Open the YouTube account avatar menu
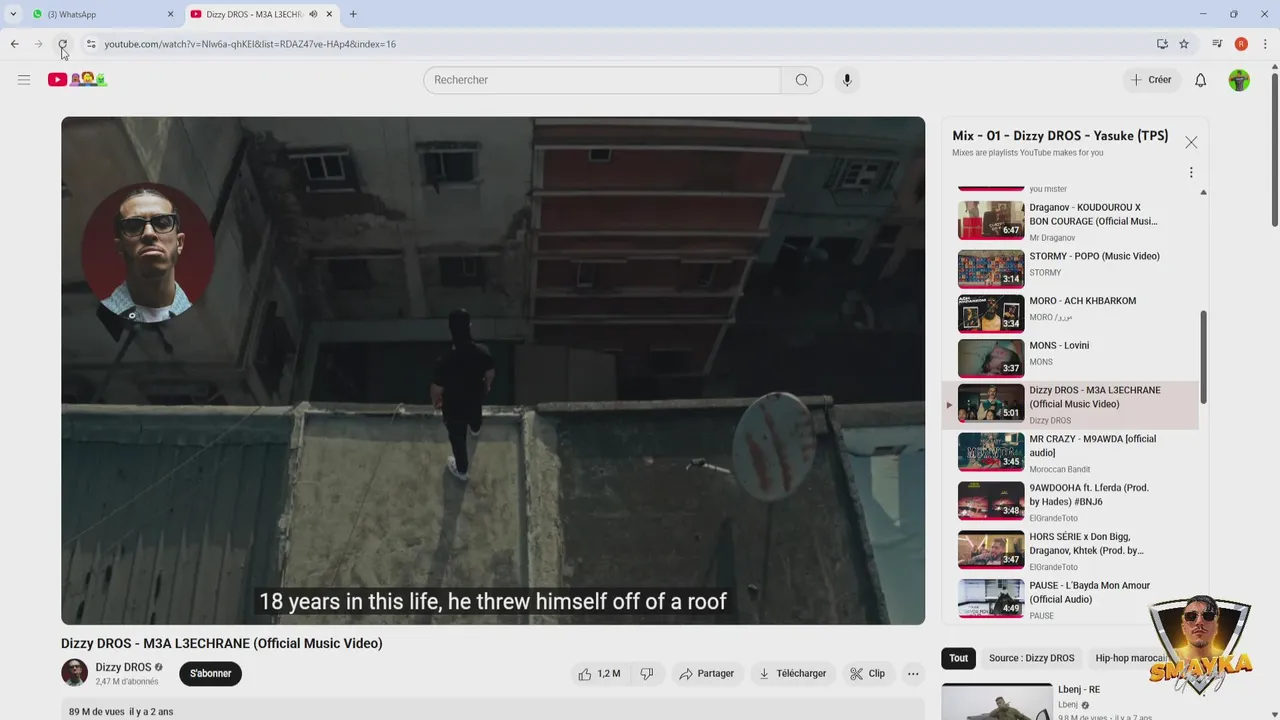 1239,80
